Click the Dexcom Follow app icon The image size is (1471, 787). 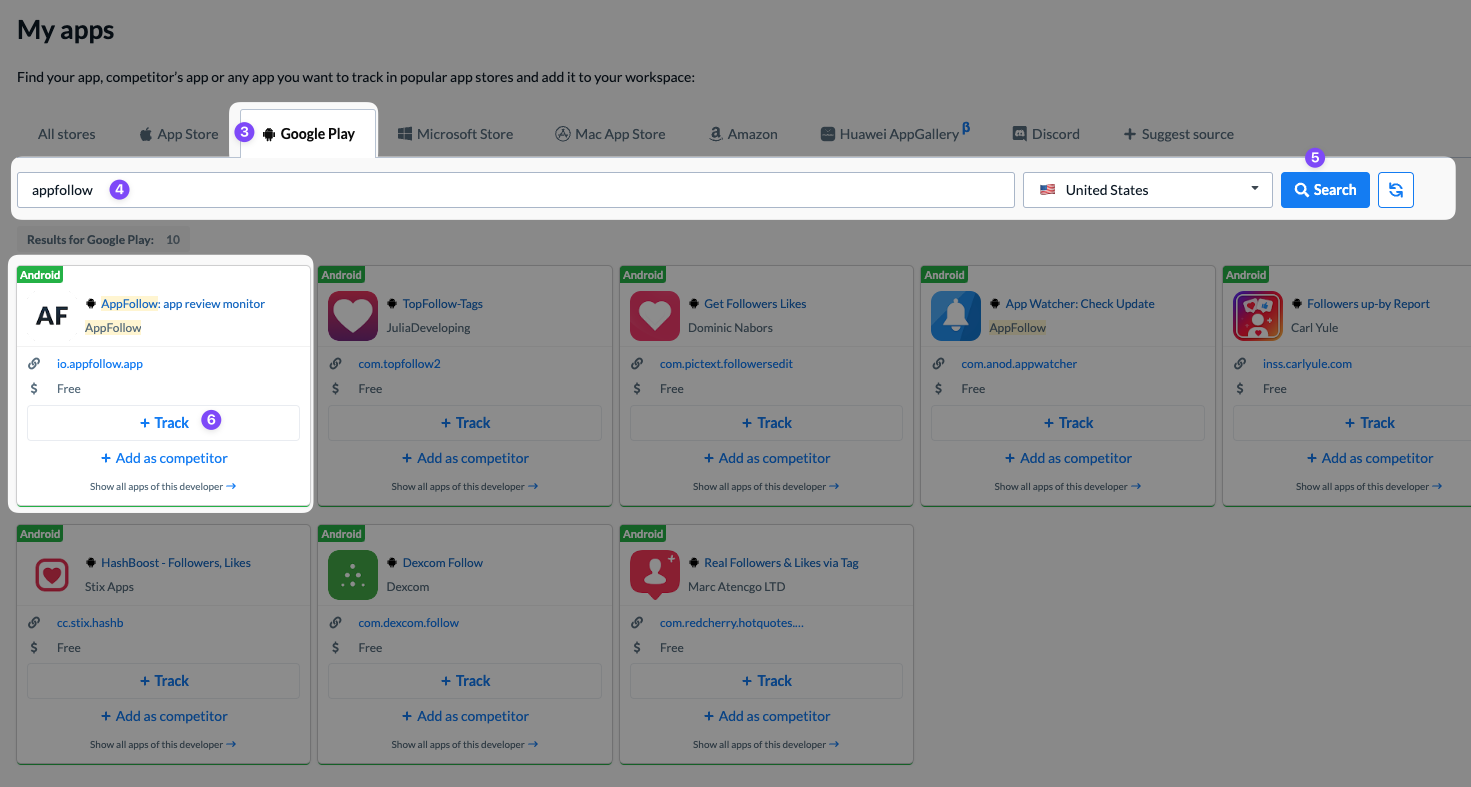[x=352, y=574]
